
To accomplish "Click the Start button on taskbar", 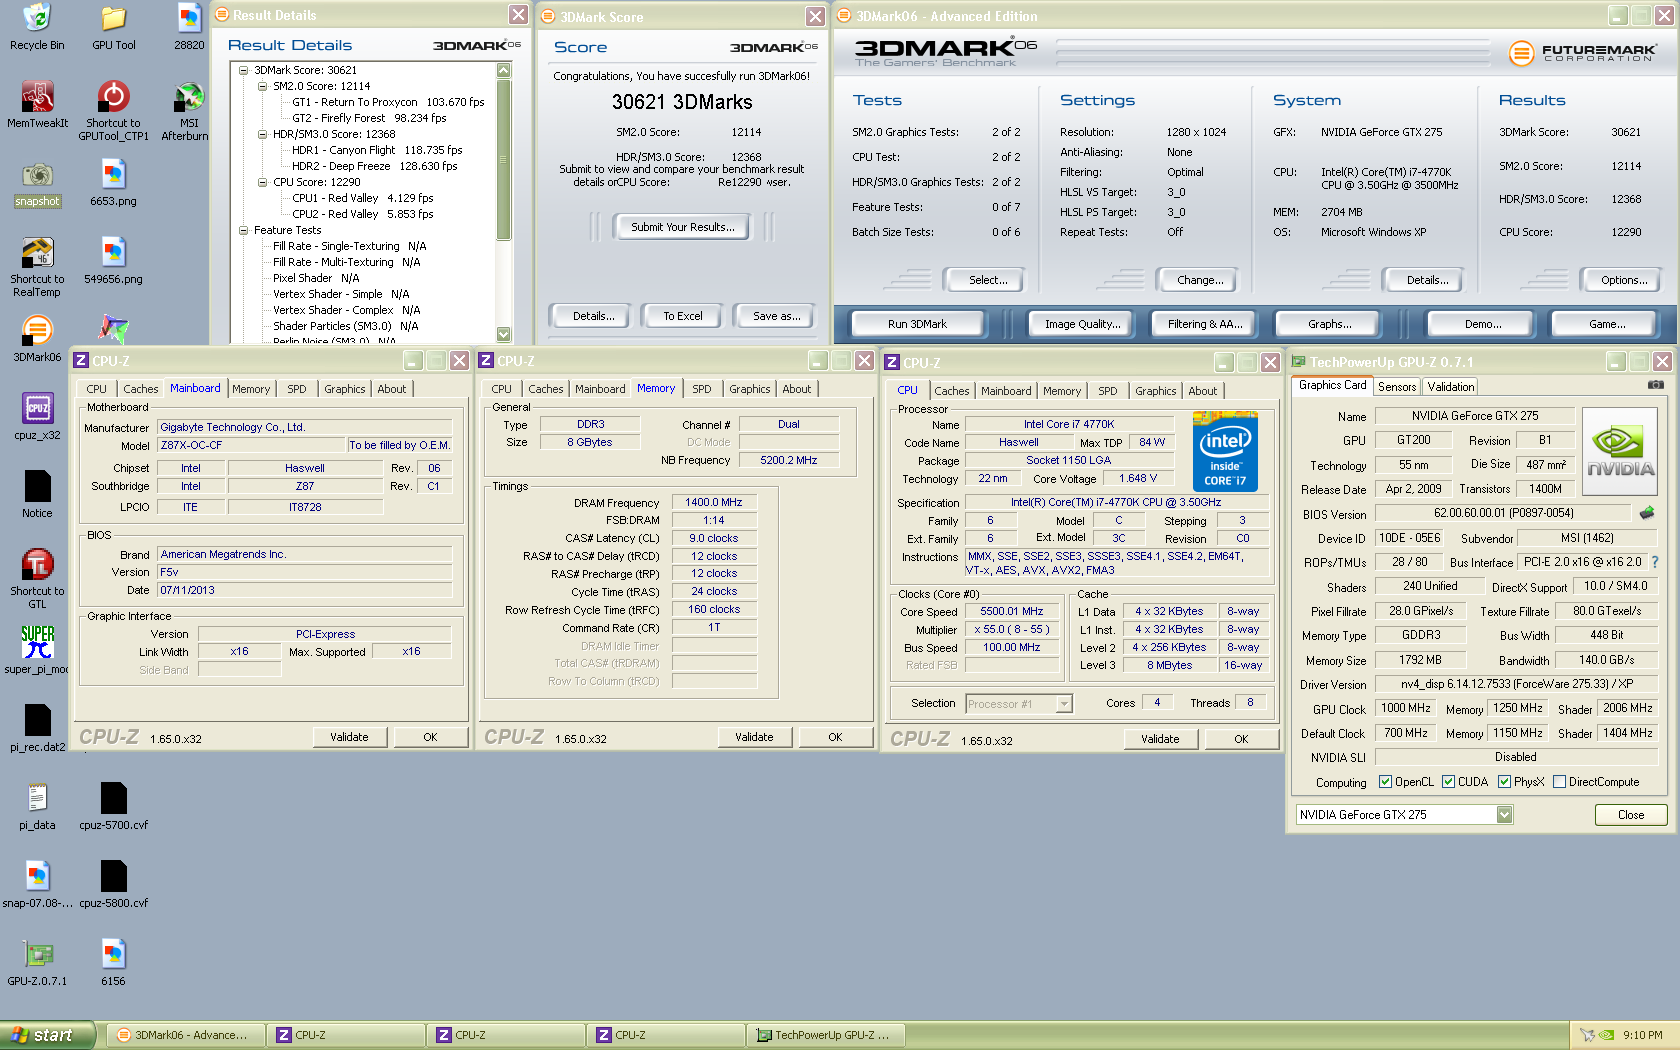I will pyautogui.click(x=47, y=1035).
